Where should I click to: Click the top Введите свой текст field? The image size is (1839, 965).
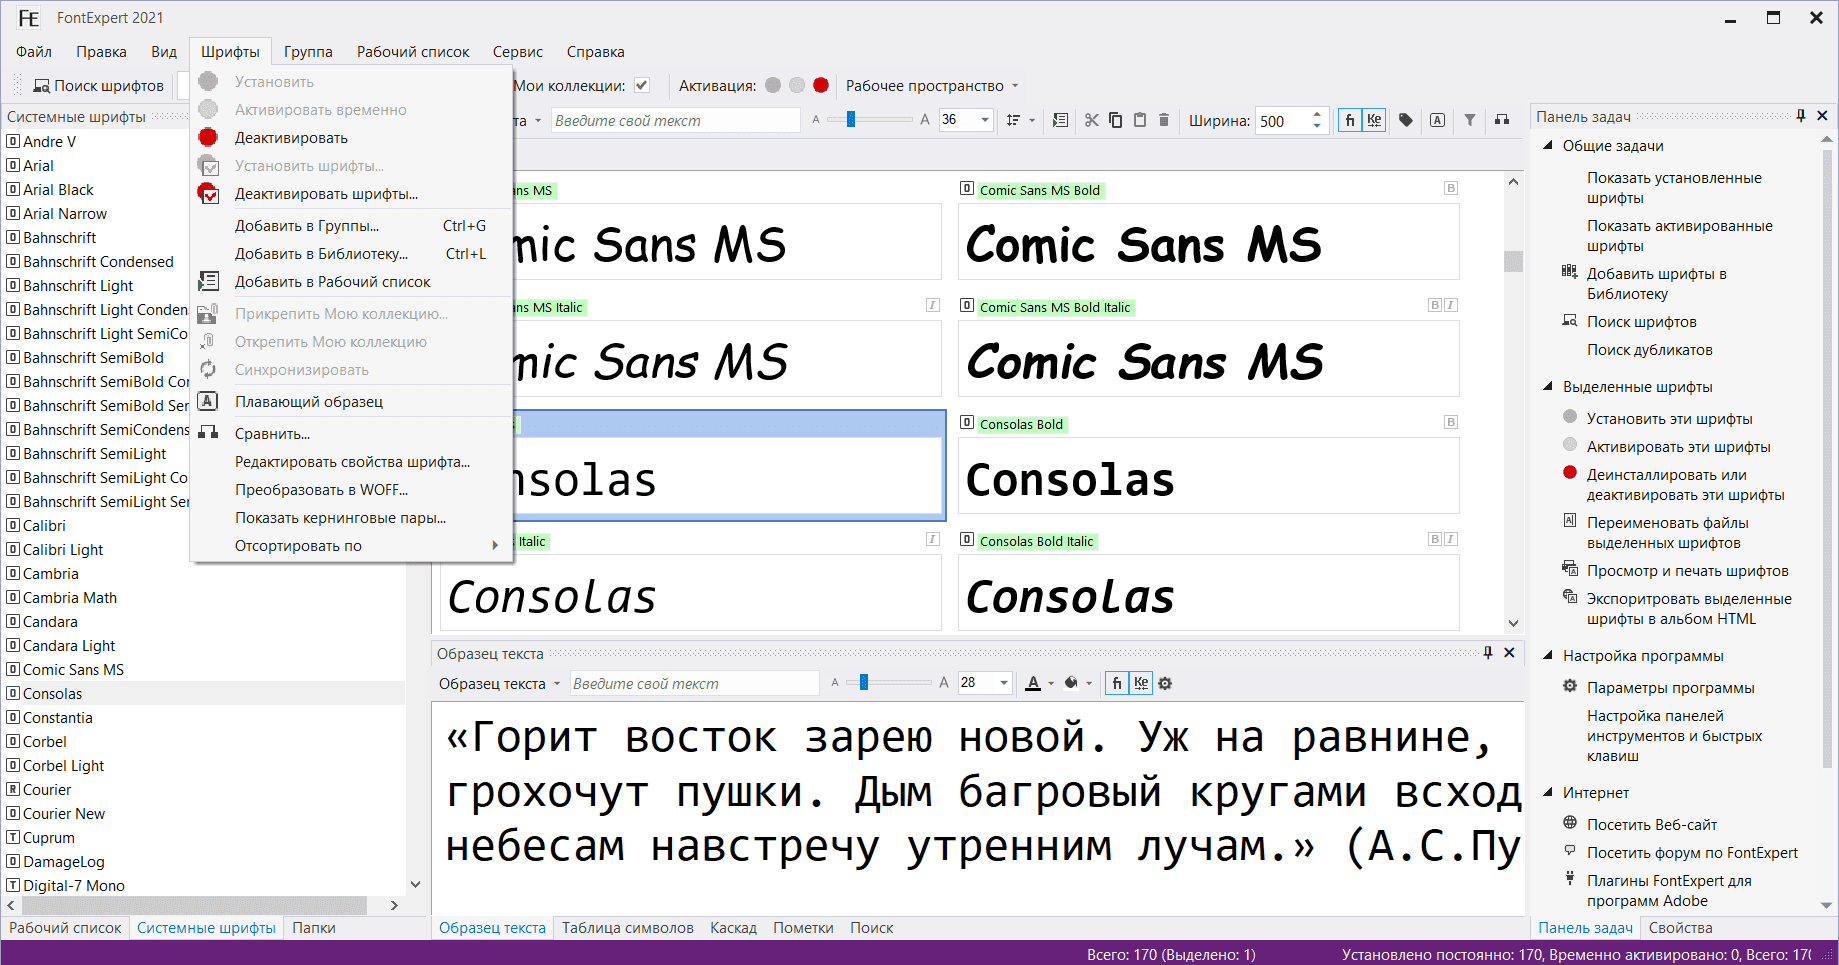click(x=675, y=121)
